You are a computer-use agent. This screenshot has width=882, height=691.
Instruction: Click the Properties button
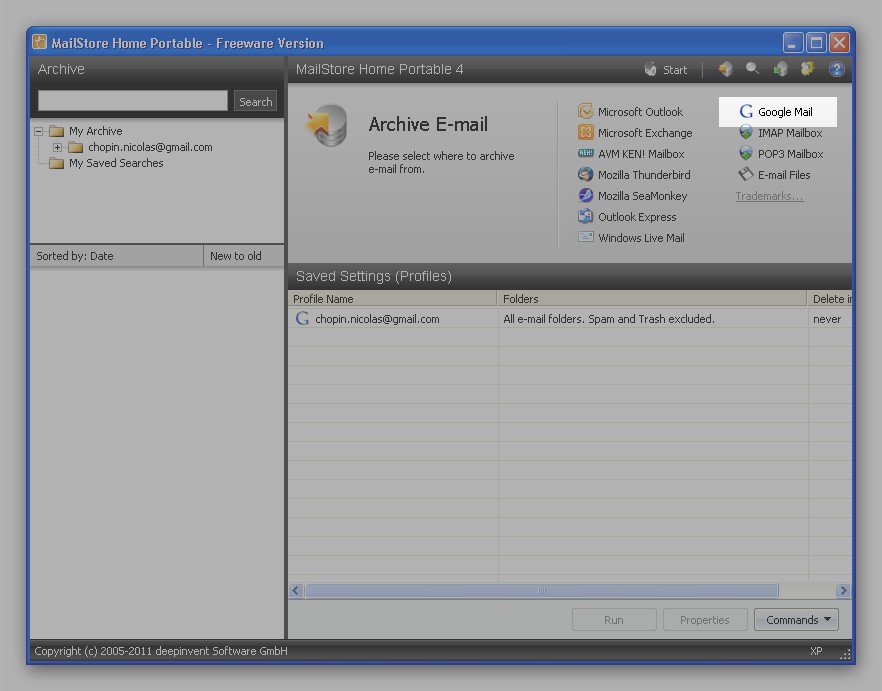pyautogui.click(x=705, y=620)
